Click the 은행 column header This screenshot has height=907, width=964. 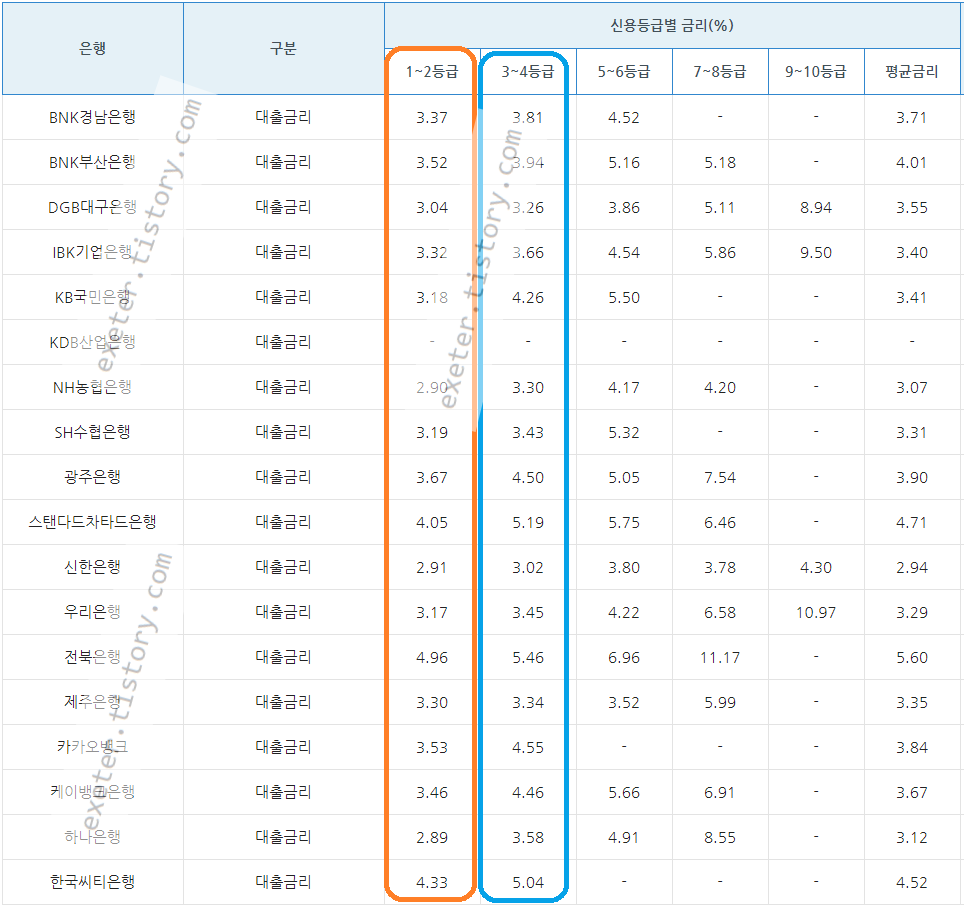pos(93,49)
